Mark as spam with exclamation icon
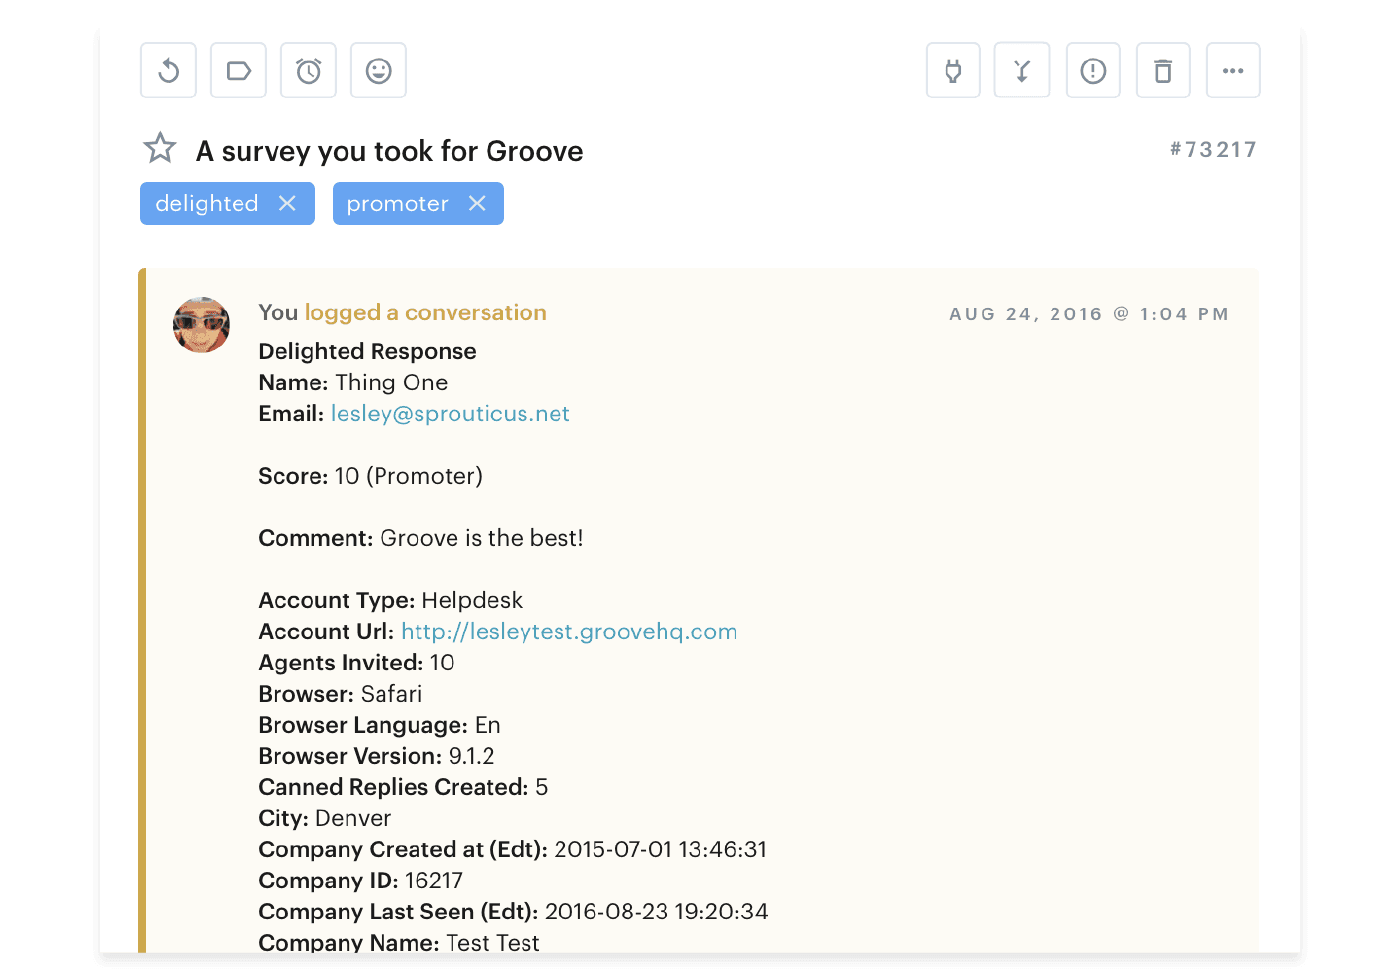Viewport: 1400px width, 978px height. point(1093,71)
